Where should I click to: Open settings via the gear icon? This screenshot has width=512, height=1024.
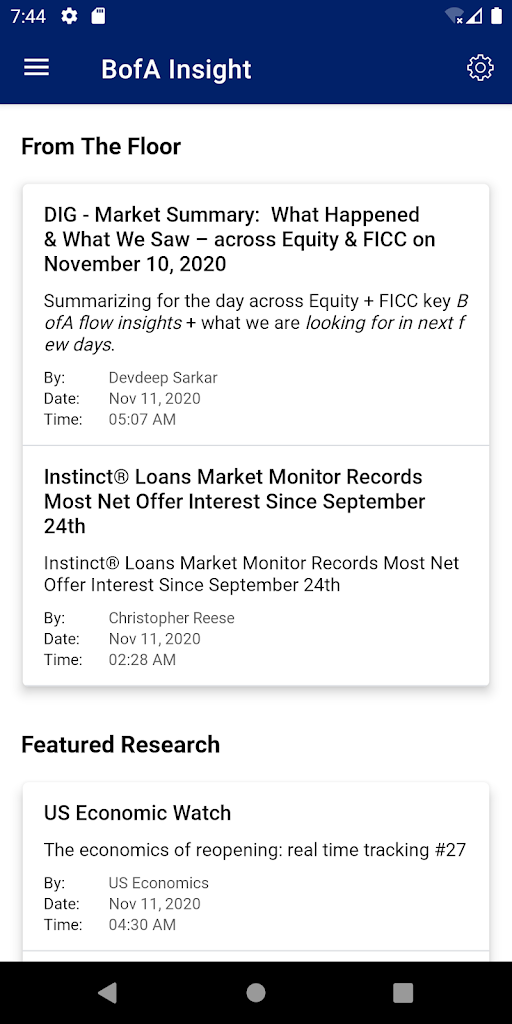[x=480, y=68]
